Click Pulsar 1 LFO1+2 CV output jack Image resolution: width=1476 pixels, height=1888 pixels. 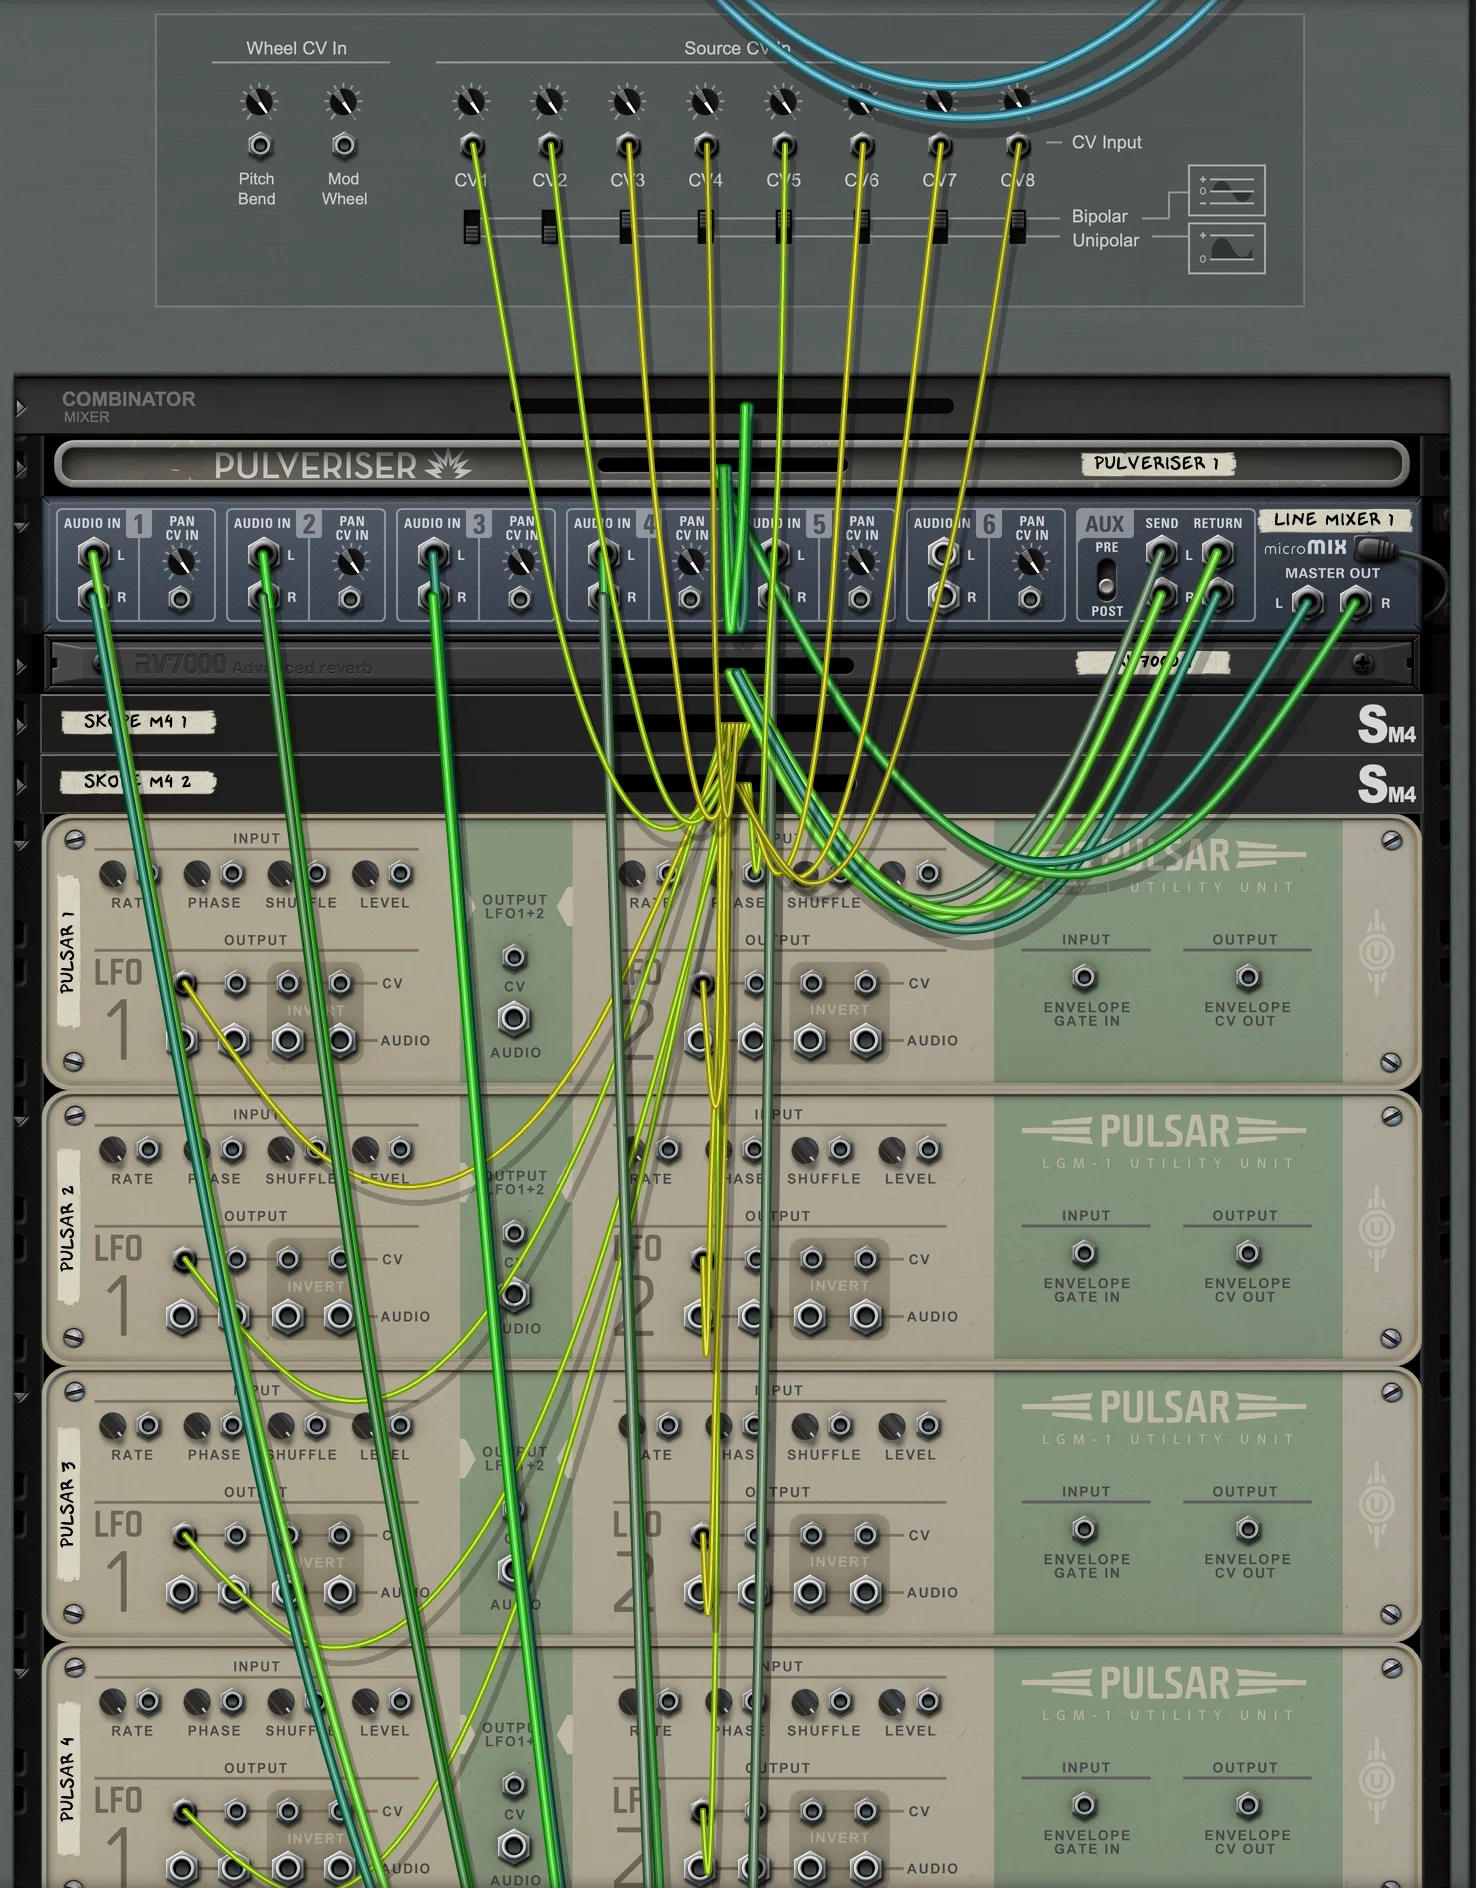[x=514, y=957]
